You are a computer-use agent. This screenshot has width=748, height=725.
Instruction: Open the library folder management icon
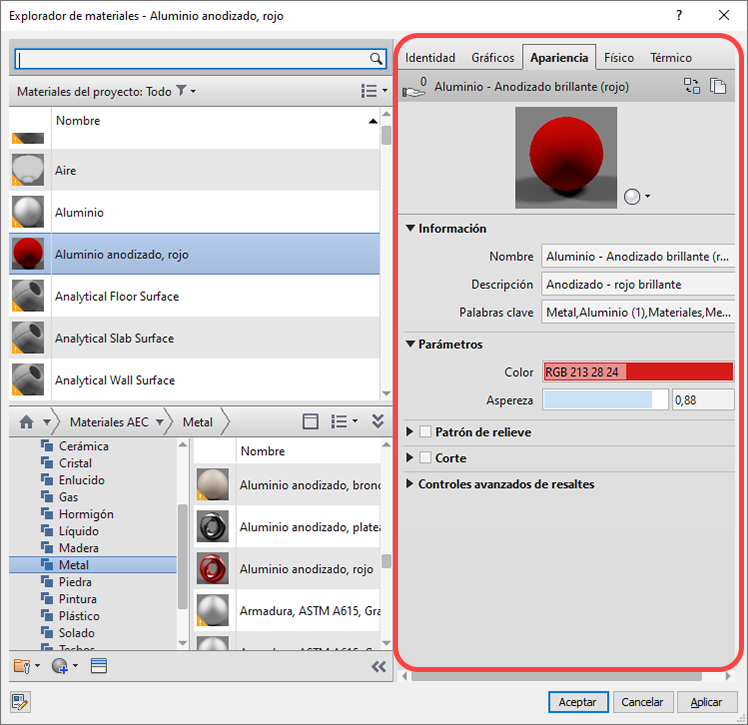[26, 666]
